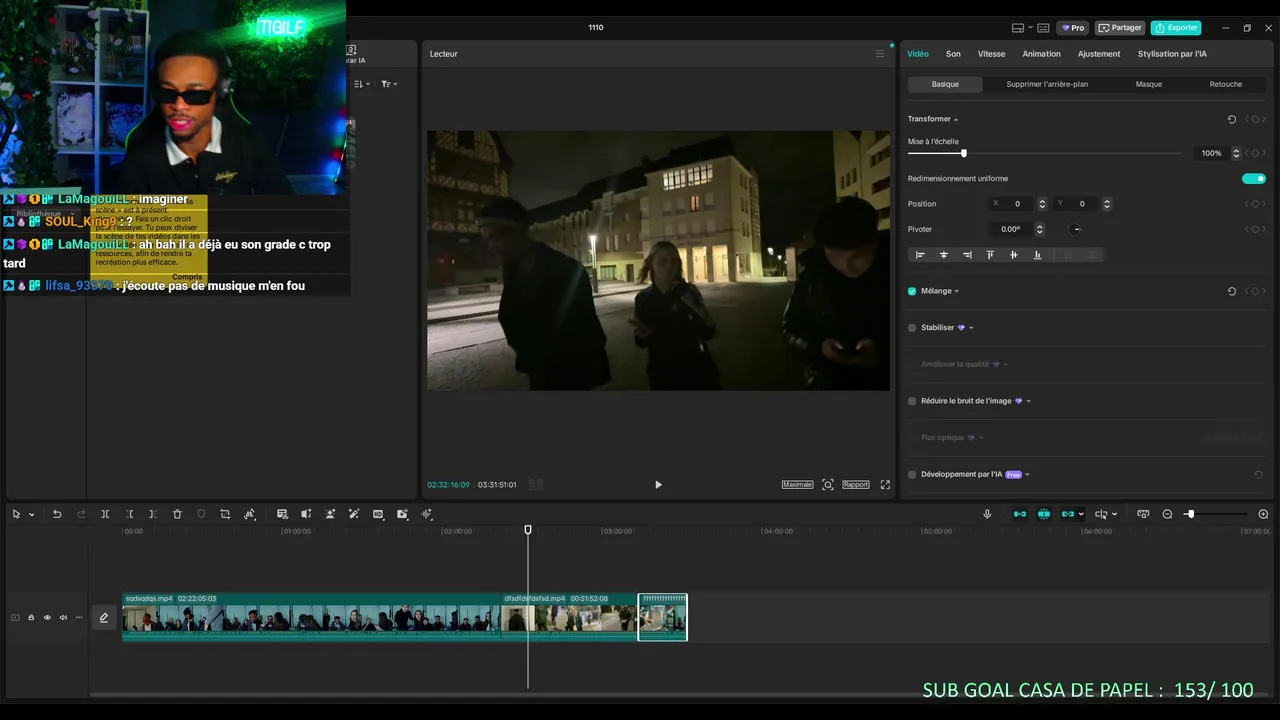Click the timeline zoom-out magnifier icon

1167,514
